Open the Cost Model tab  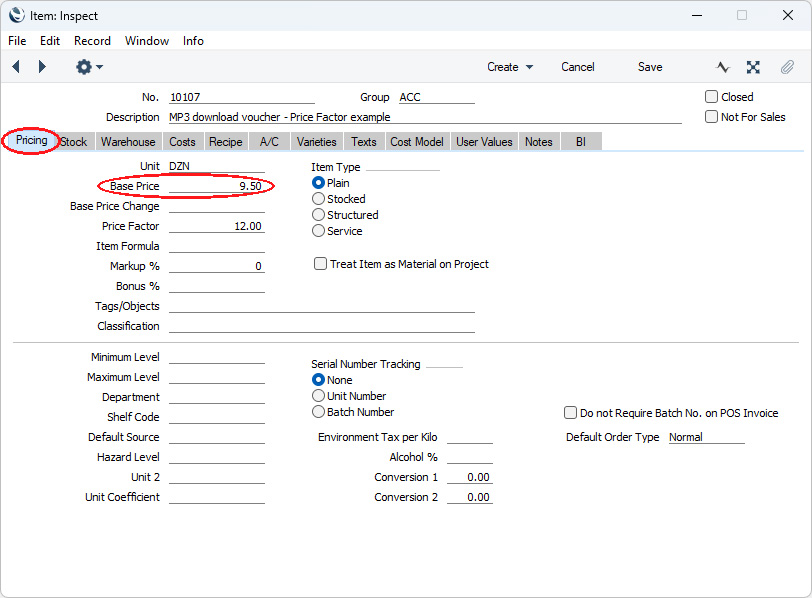[x=417, y=142]
